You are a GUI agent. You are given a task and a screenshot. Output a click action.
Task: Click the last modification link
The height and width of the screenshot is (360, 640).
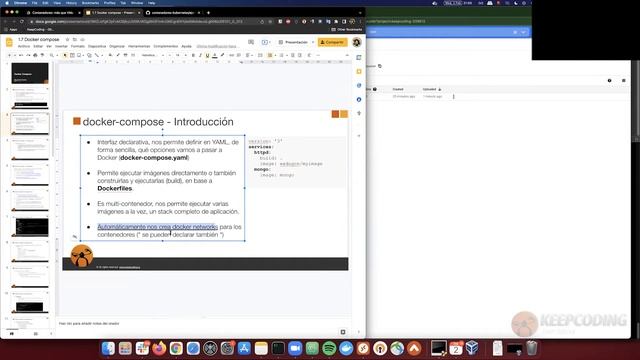(216, 47)
